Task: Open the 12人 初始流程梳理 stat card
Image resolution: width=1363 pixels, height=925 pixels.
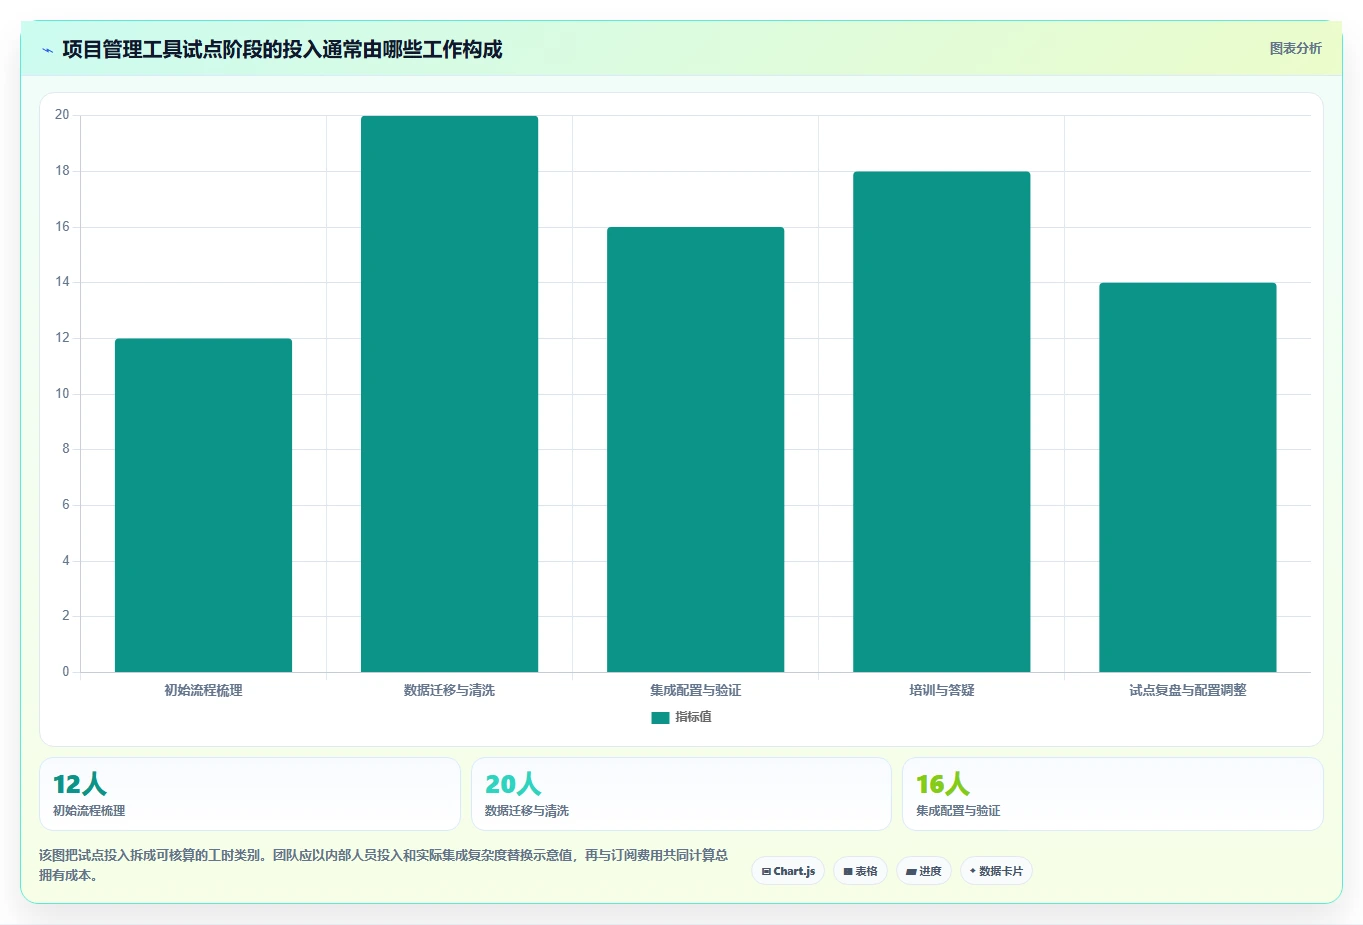Action: 250,794
